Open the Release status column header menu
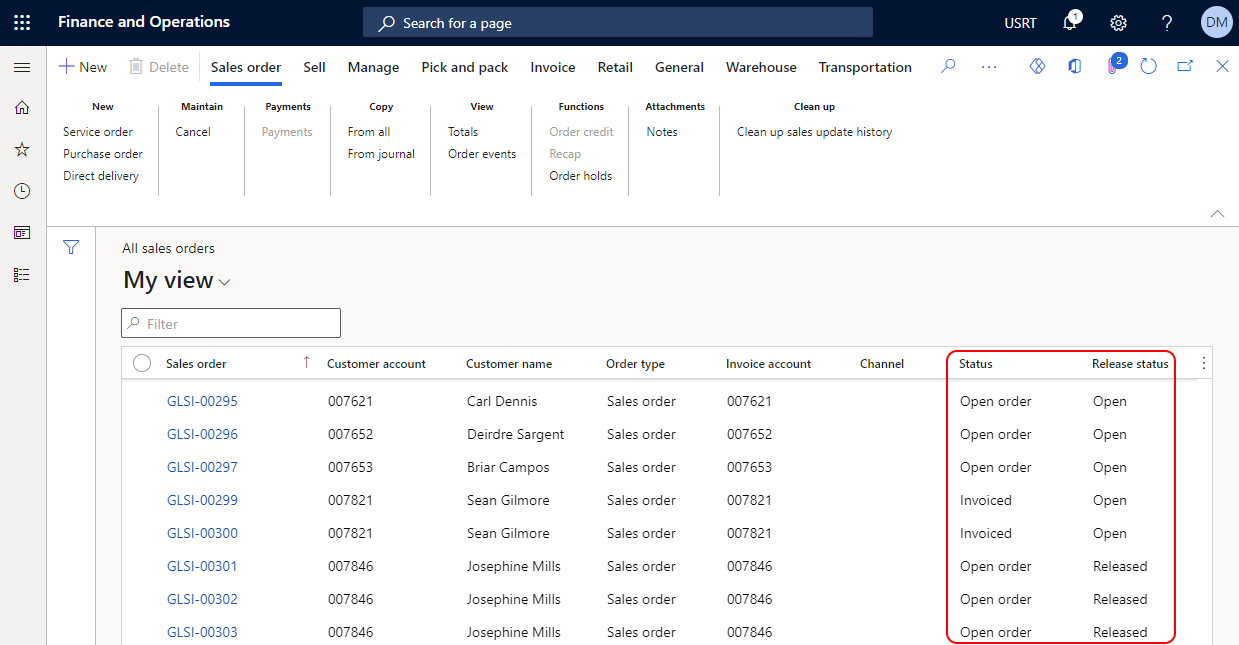 tap(1130, 364)
